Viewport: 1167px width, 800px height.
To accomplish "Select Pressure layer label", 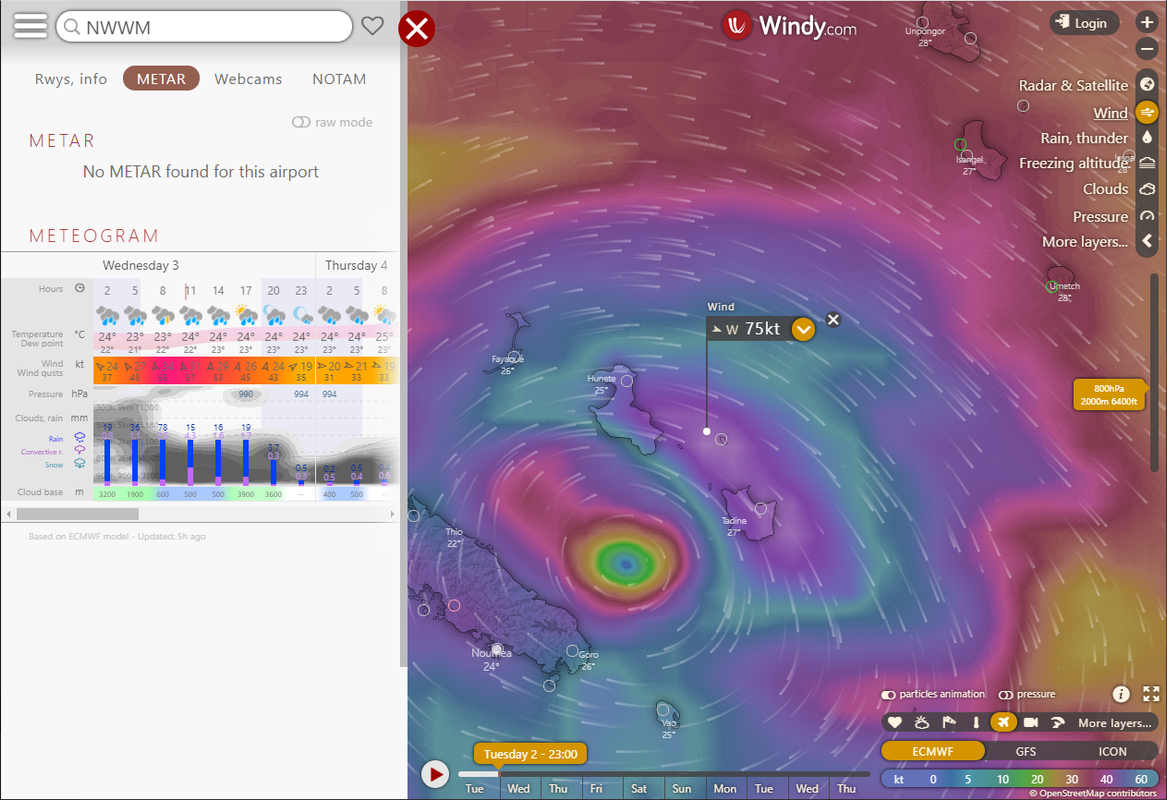I will click(x=1100, y=217).
